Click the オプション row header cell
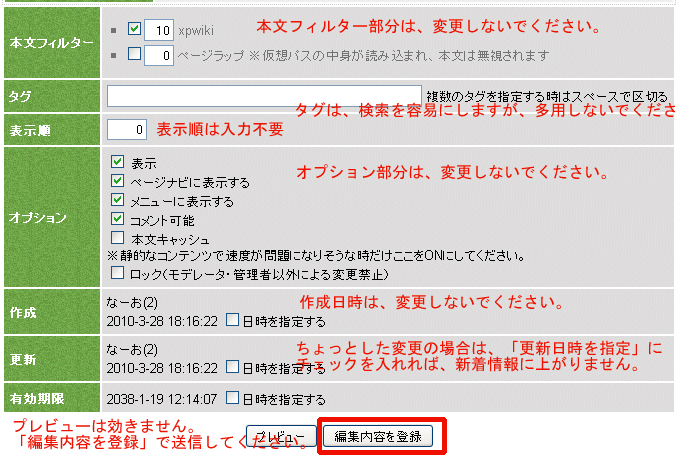 tap(50, 217)
